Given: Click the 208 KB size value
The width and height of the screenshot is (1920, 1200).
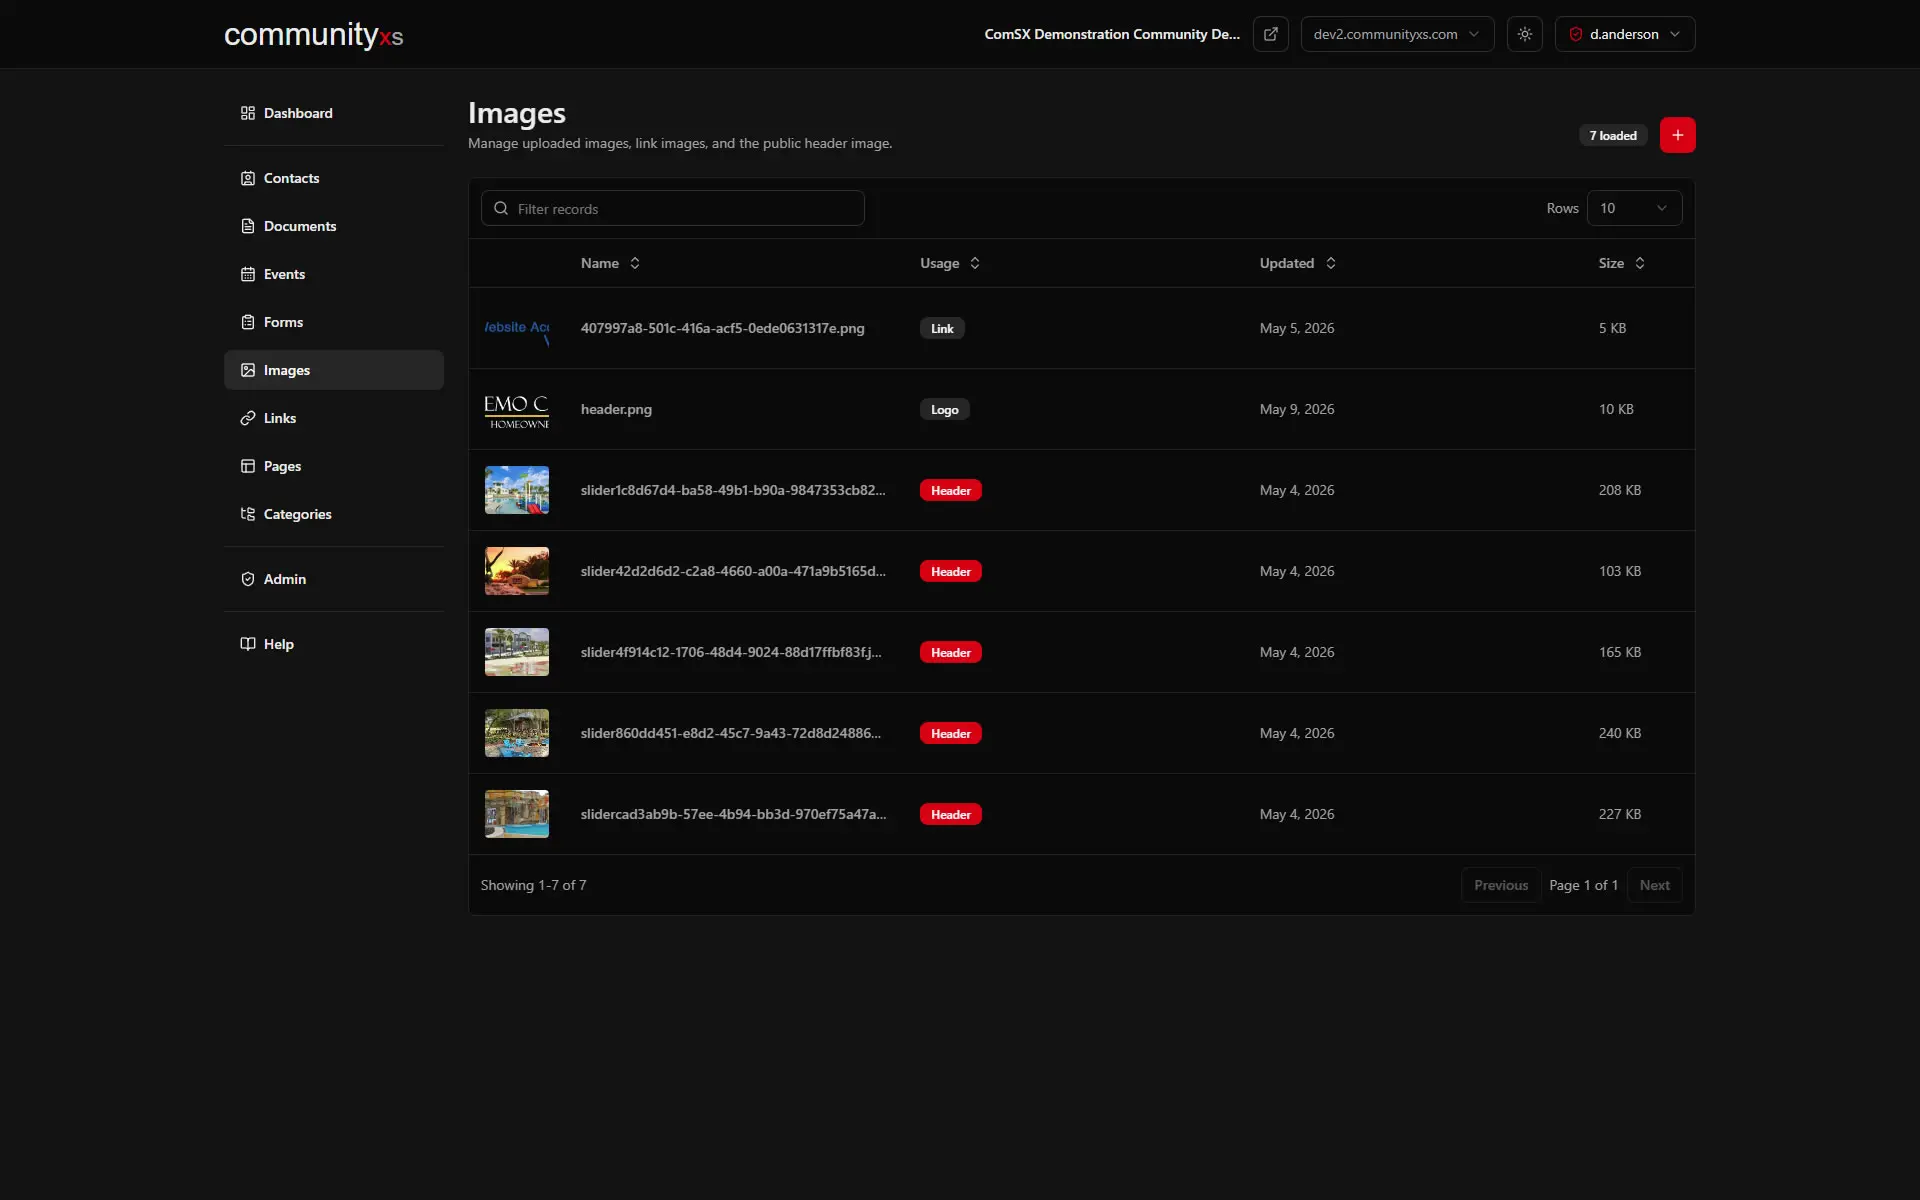Looking at the screenshot, I should tap(1620, 490).
